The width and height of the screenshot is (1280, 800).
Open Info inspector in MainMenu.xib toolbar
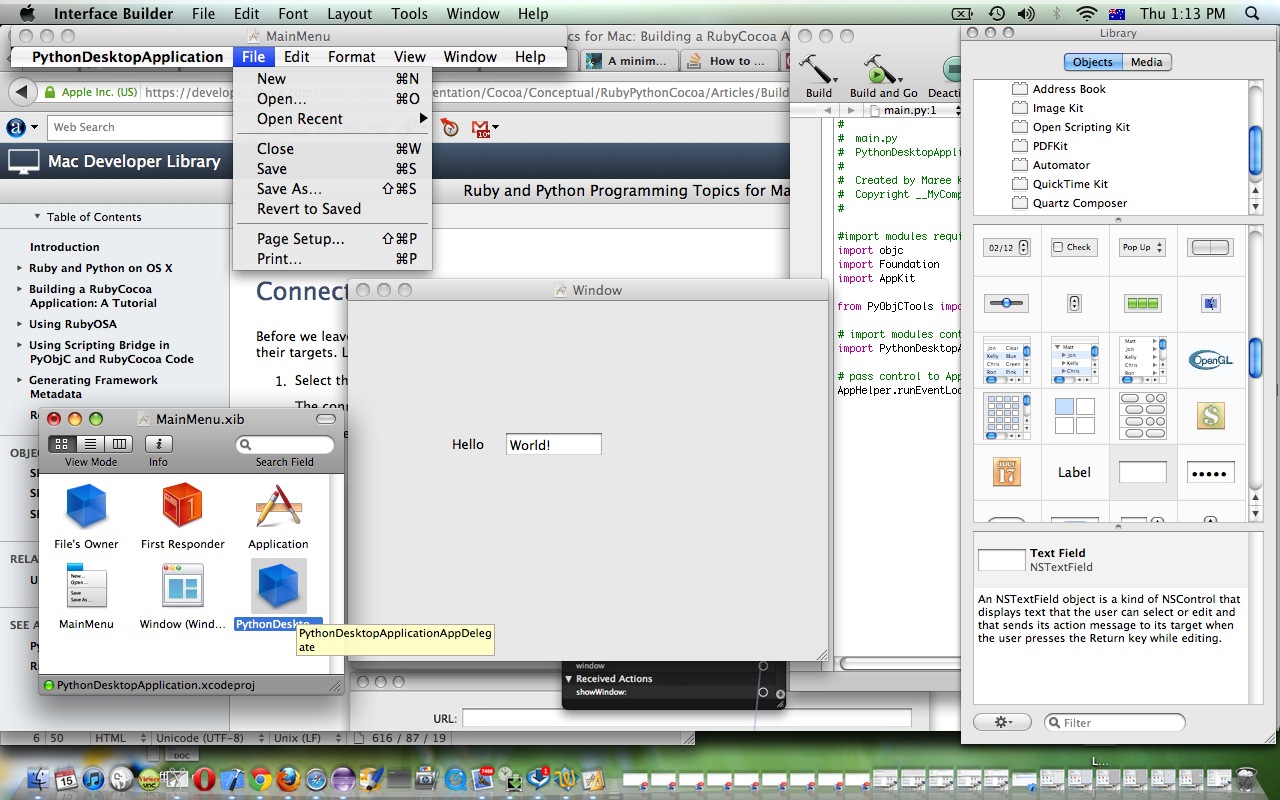point(159,444)
